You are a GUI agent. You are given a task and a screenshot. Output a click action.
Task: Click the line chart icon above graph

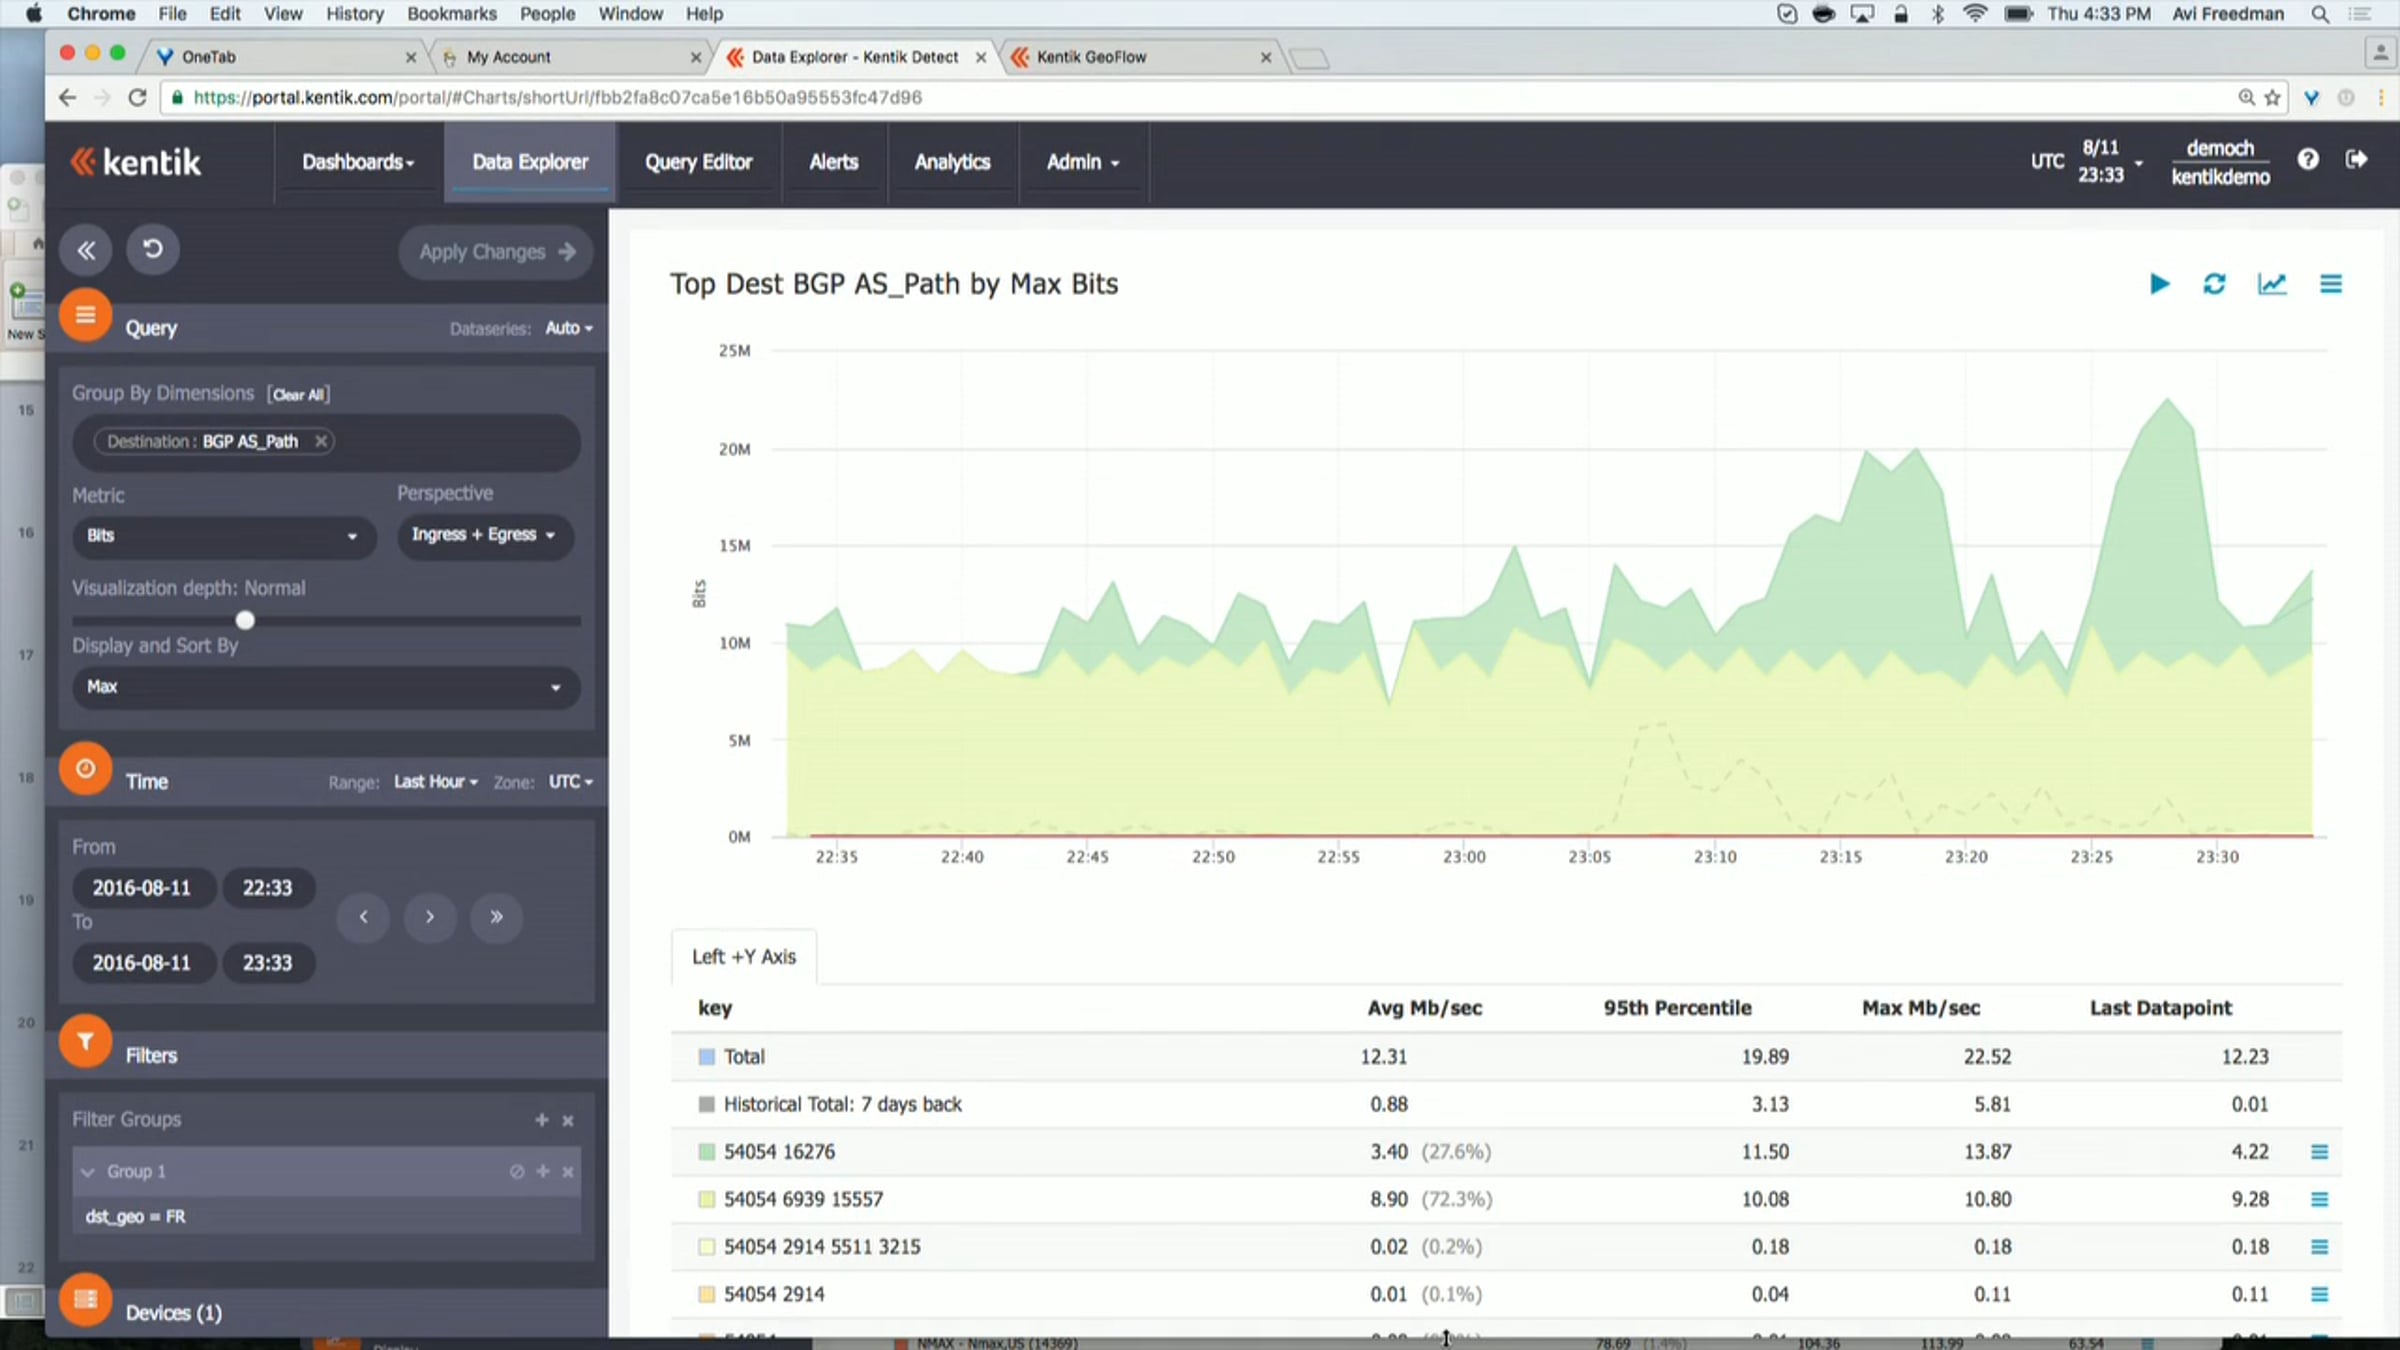coord(2272,284)
